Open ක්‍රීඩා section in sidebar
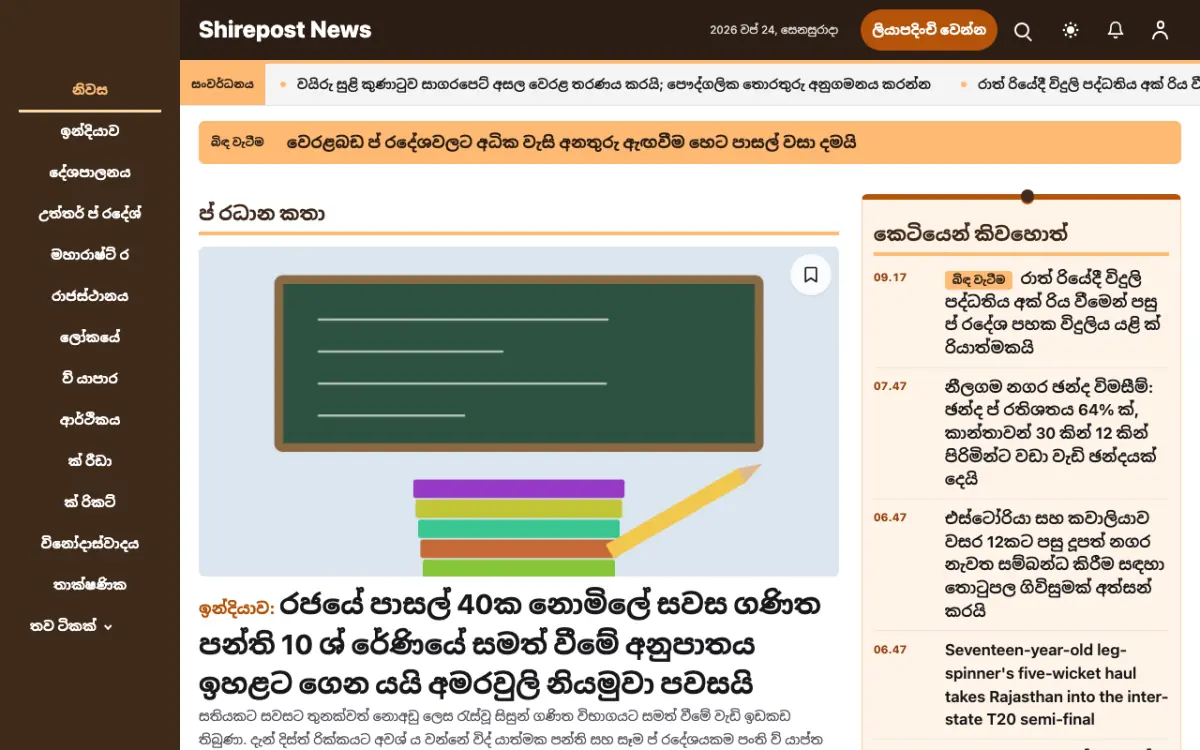The height and width of the screenshot is (750, 1200). (x=90, y=461)
